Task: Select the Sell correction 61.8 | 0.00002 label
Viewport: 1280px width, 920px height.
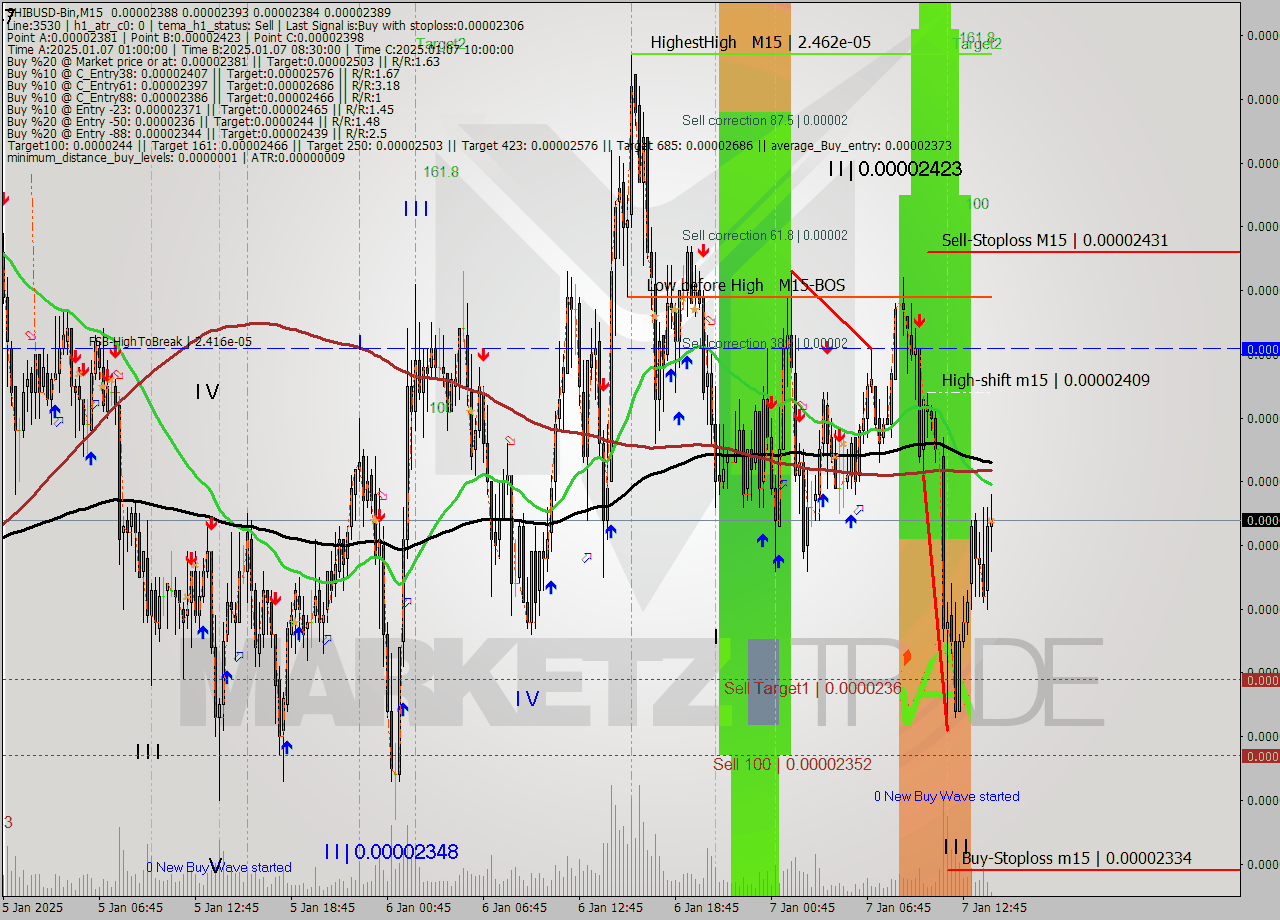Action: point(765,235)
